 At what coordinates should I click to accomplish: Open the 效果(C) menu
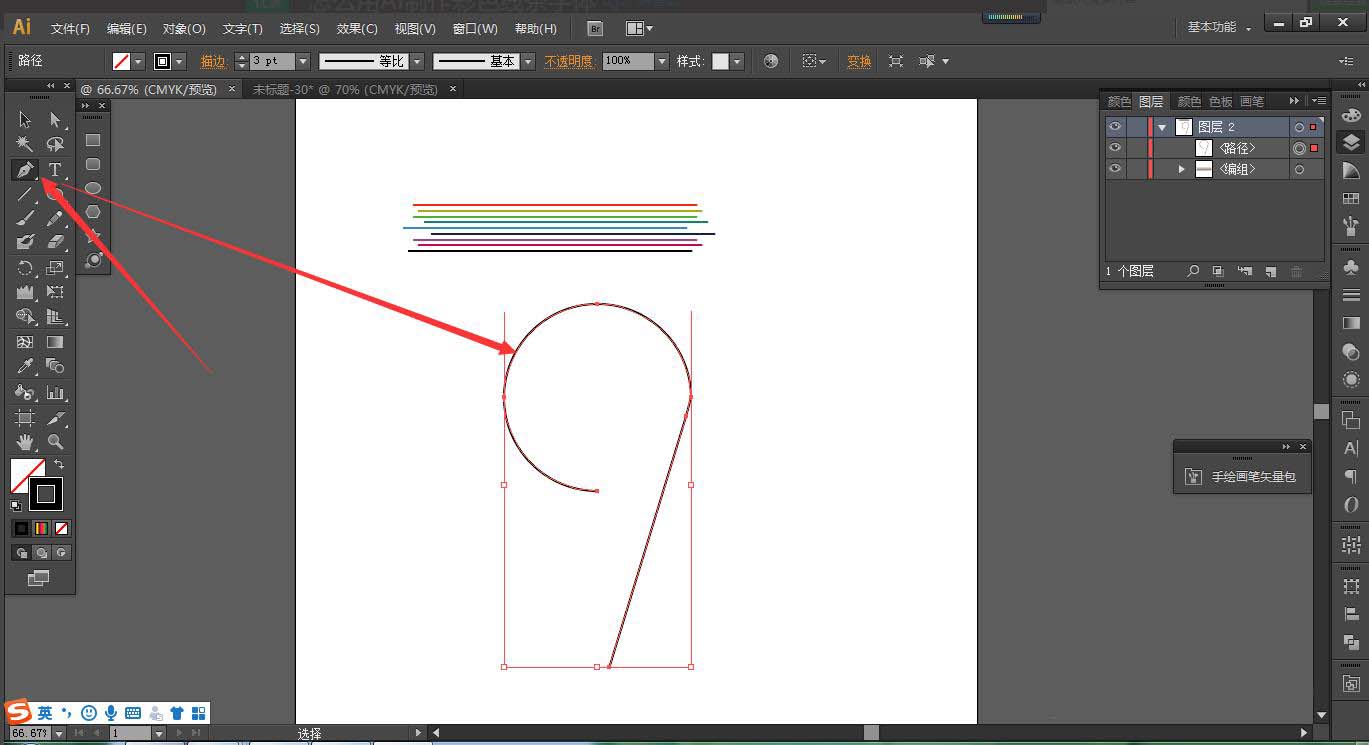click(x=357, y=29)
